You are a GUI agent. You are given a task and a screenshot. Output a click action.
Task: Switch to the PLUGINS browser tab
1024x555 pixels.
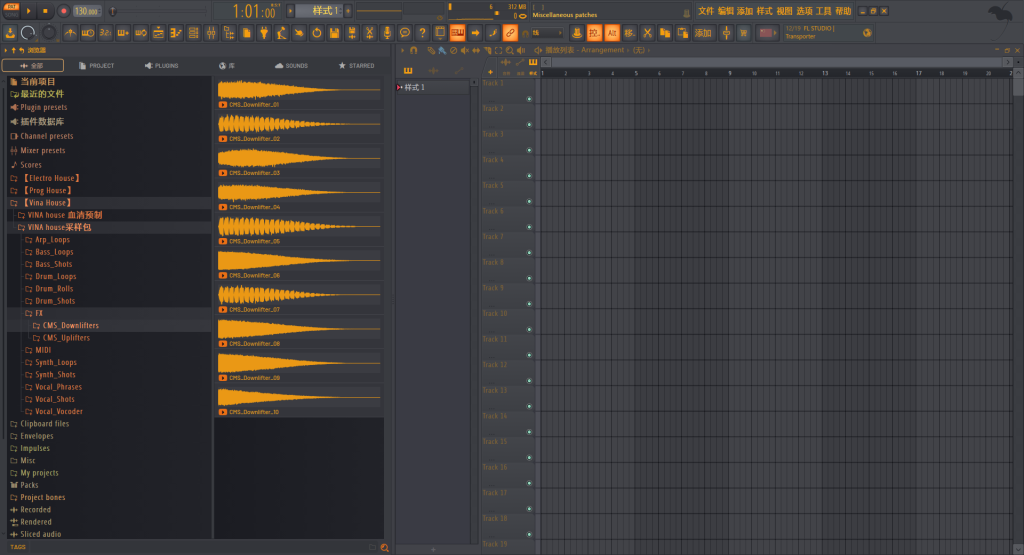point(161,65)
